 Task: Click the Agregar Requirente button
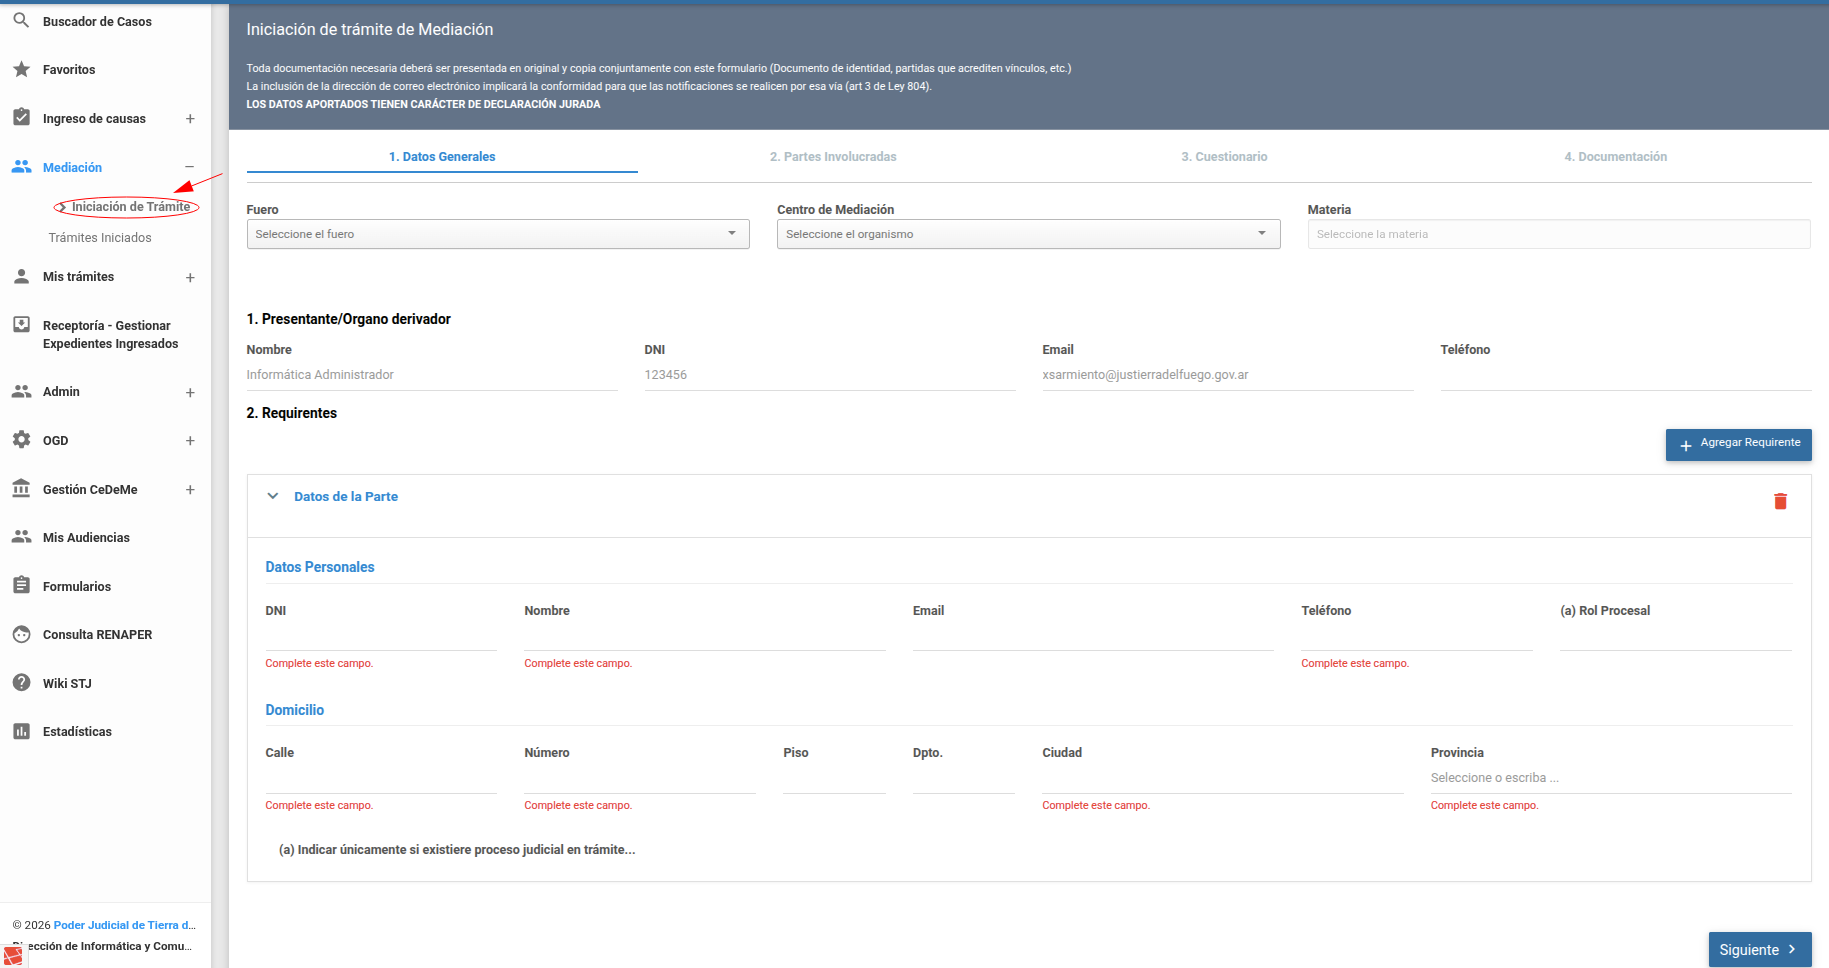[x=1738, y=445]
